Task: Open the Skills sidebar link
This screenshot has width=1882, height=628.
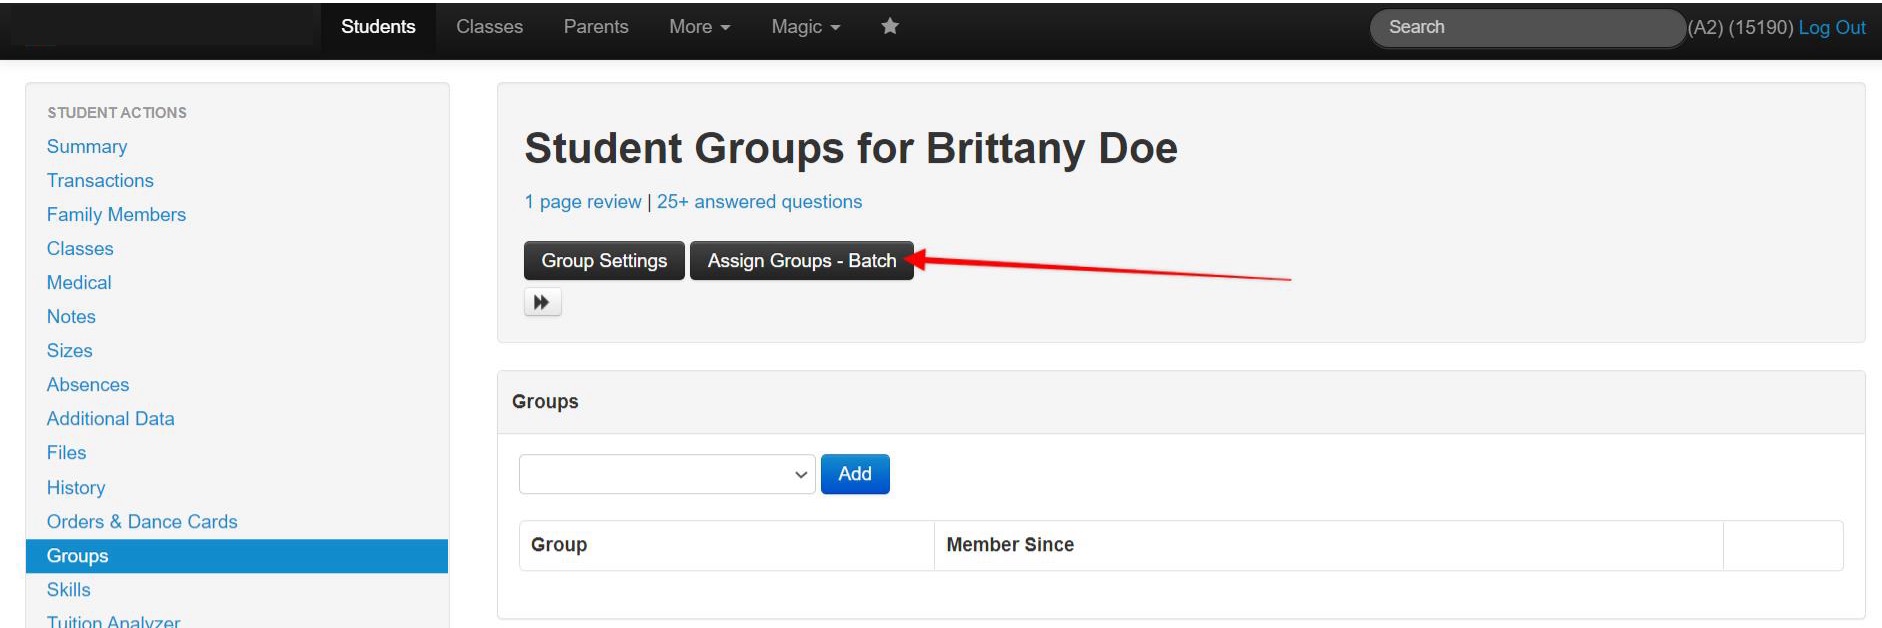Action: click(x=68, y=590)
